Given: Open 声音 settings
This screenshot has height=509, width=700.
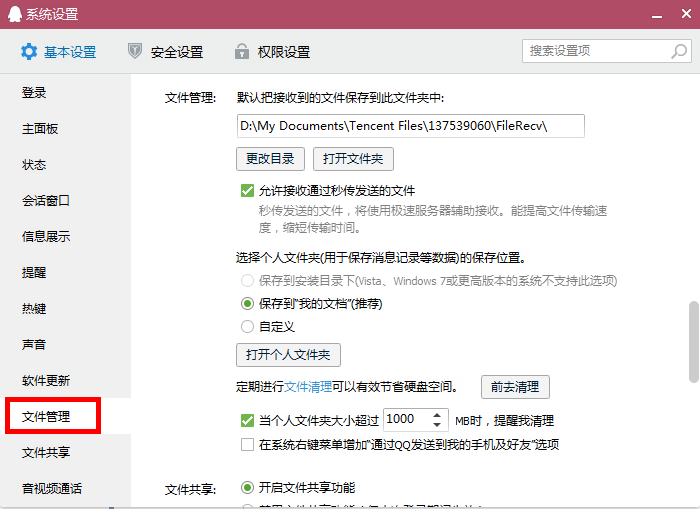Looking at the screenshot, I should (34, 345).
